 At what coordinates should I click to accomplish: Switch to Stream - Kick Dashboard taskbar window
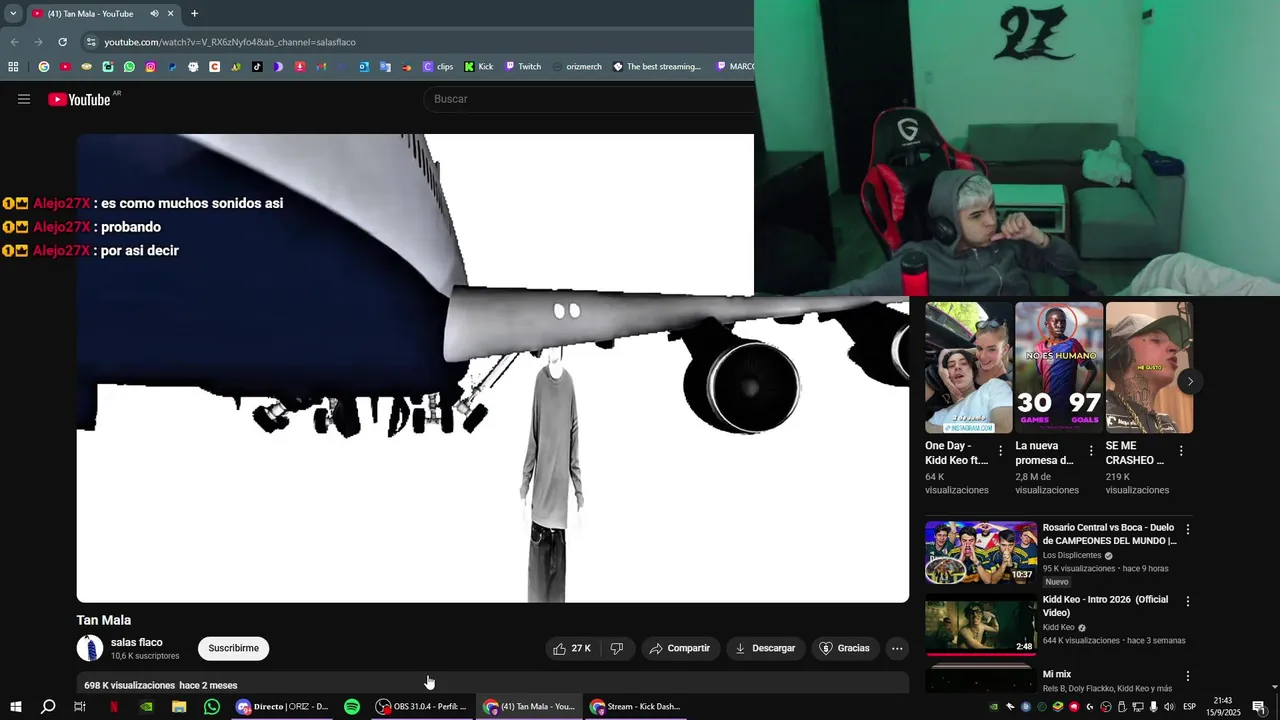point(636,706)
